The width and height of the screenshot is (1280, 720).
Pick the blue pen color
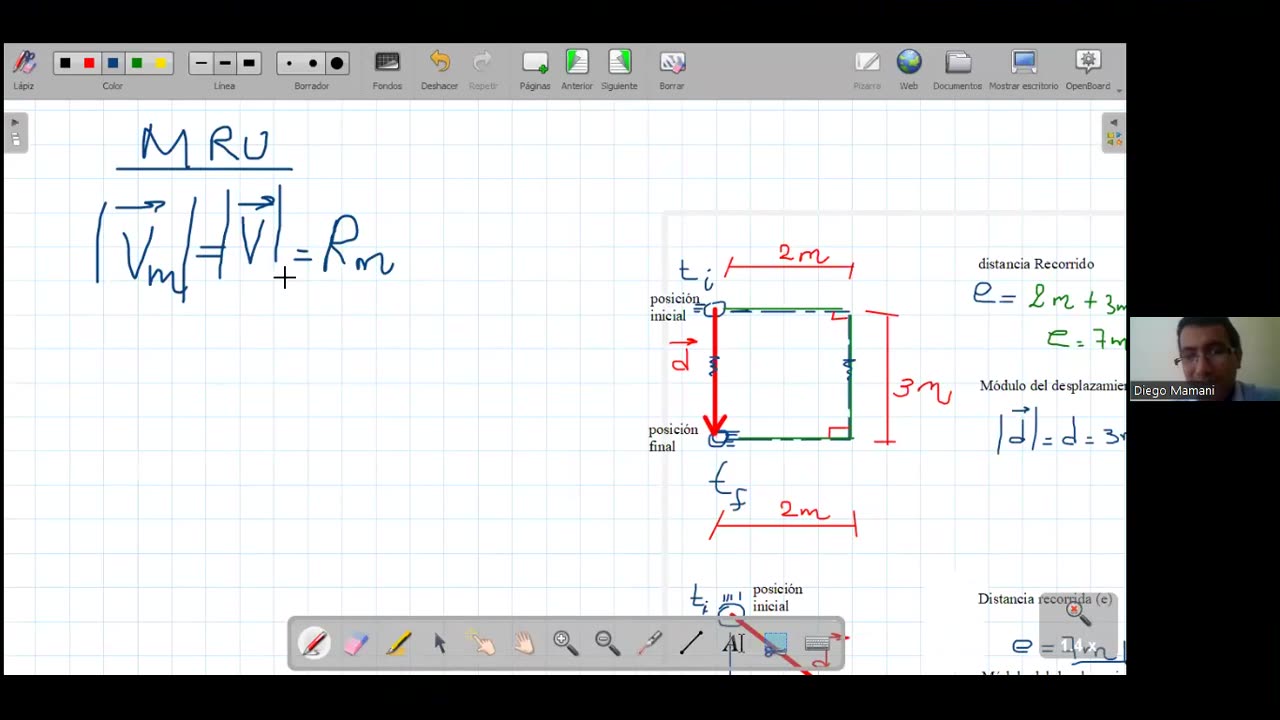click(x=113, y=63)
